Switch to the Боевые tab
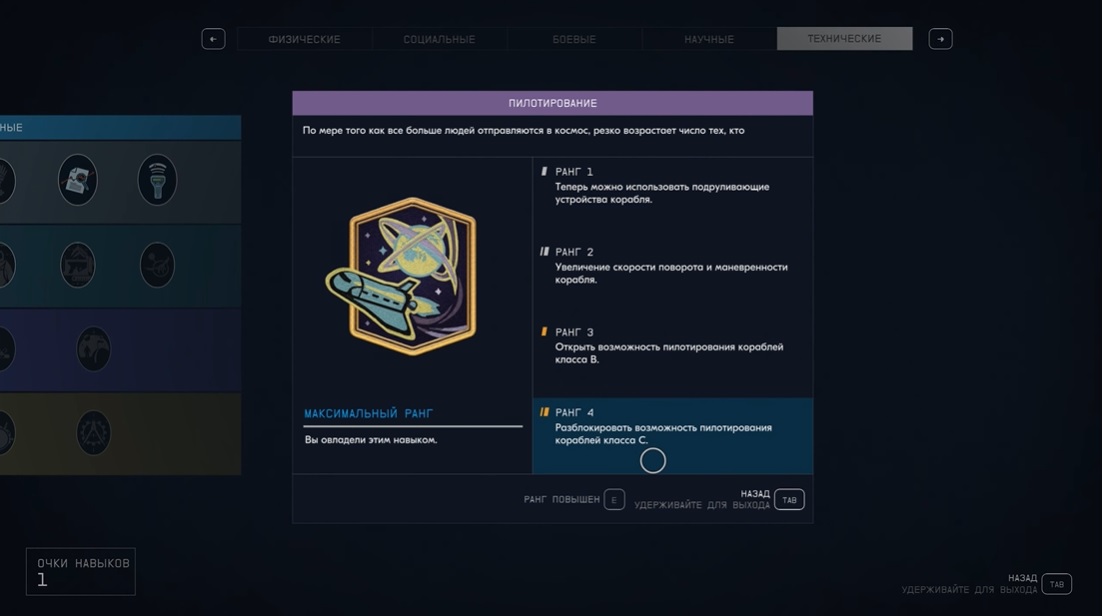 coord(574,39)
